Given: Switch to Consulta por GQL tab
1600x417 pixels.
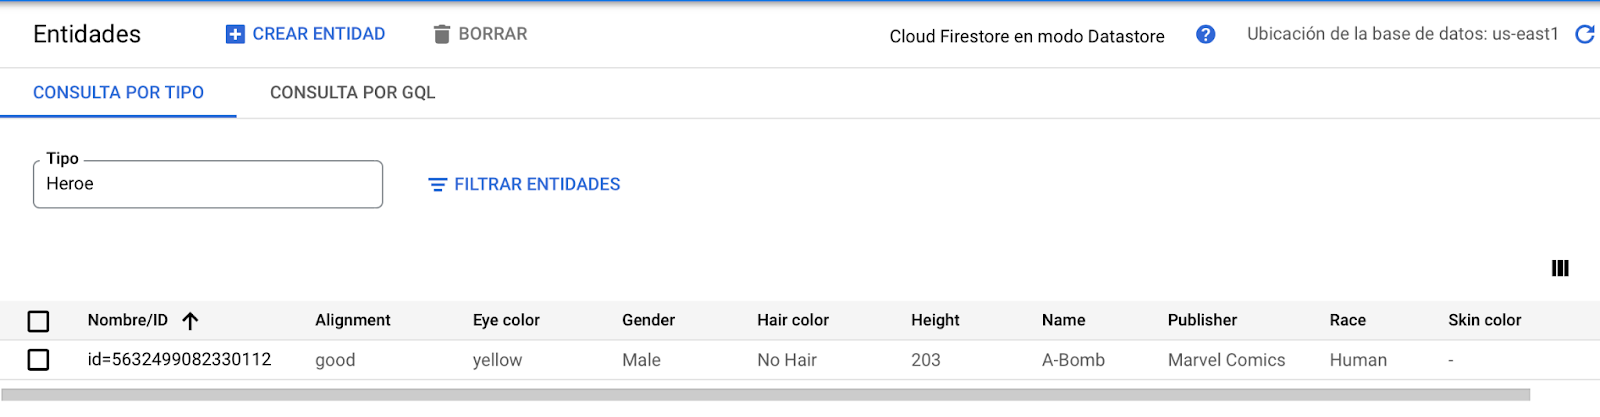Looking at the screenshot, I should [x=353, y=93].
